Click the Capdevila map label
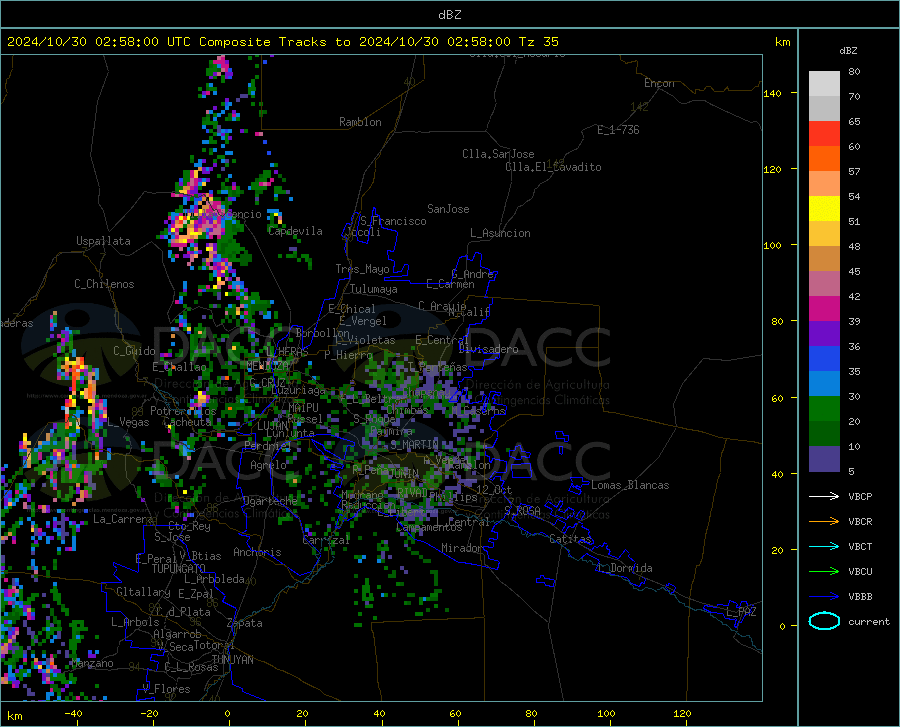The image size is (900, 727). 295,231
